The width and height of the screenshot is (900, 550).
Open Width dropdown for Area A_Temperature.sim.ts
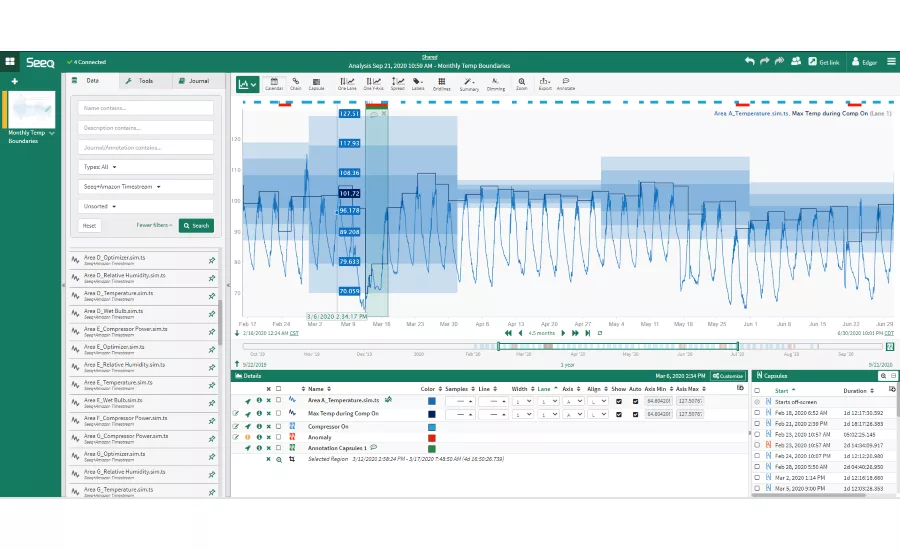click(522, 401)
